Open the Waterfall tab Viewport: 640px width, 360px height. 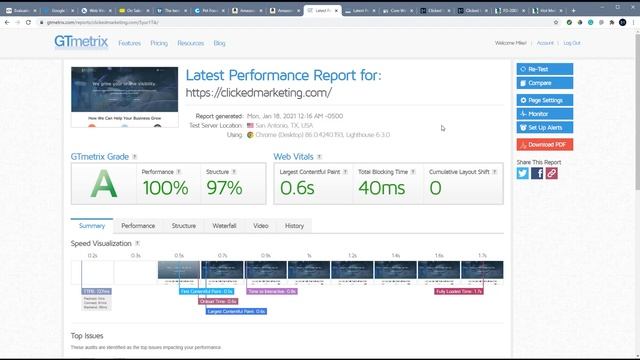click(x=224, y=226)
